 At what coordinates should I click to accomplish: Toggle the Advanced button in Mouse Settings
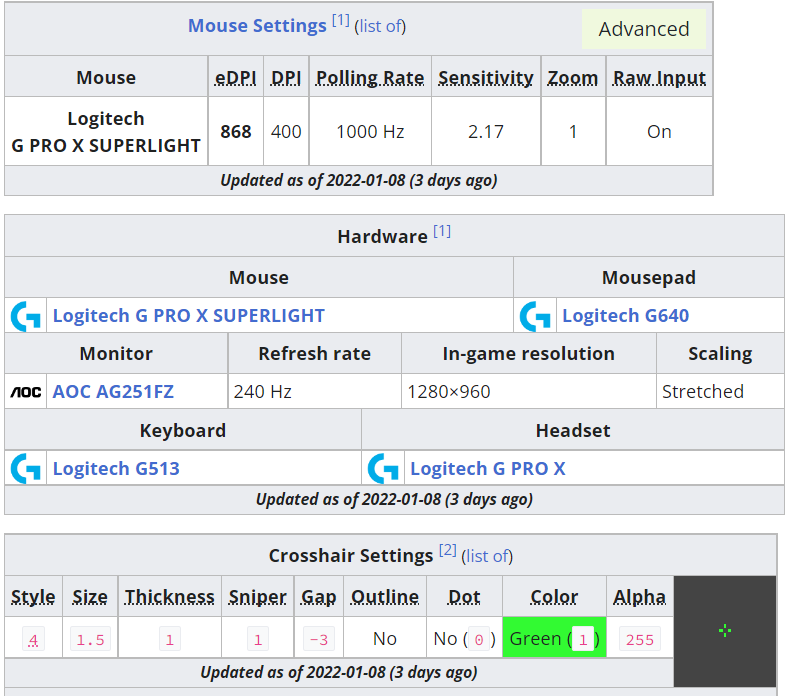click(644, 29)
